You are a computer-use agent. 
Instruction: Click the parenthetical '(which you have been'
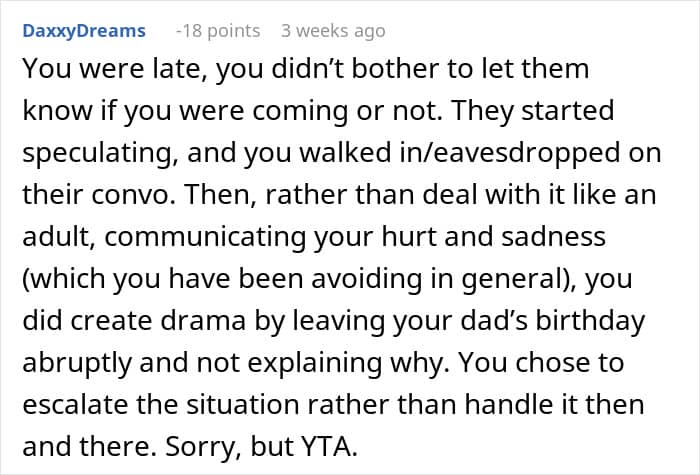point(163,279)
